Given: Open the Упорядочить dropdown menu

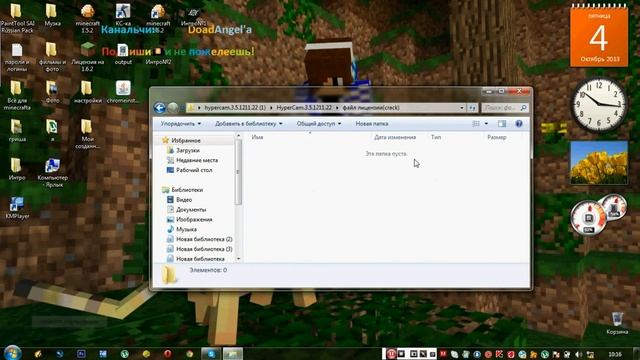Looking at the screenshot, I should click(180, 124).
